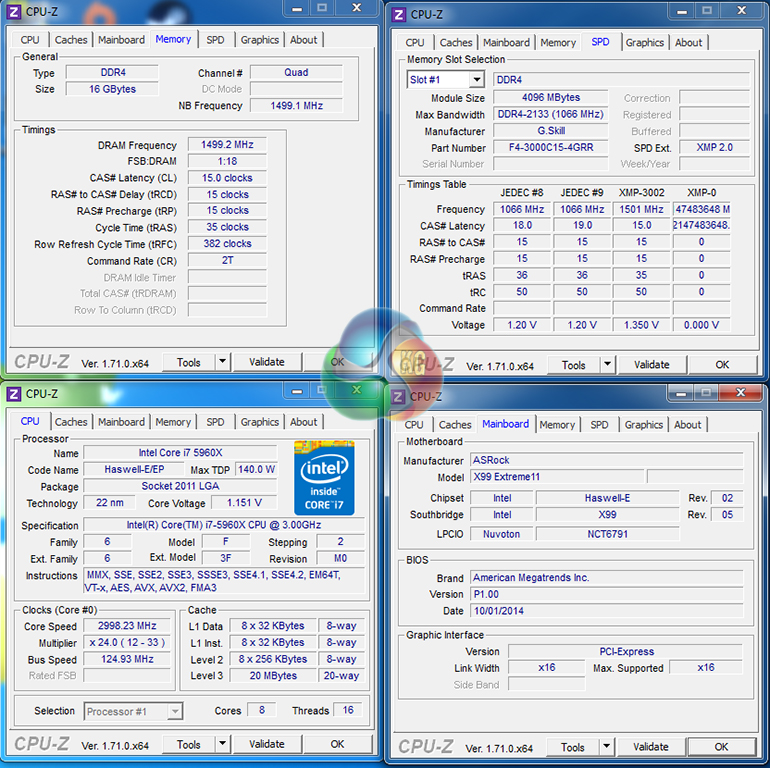Open Tools dropdown arrow in SPD window
The height and width of the screenshot is (768, 770).
[607, 365]
